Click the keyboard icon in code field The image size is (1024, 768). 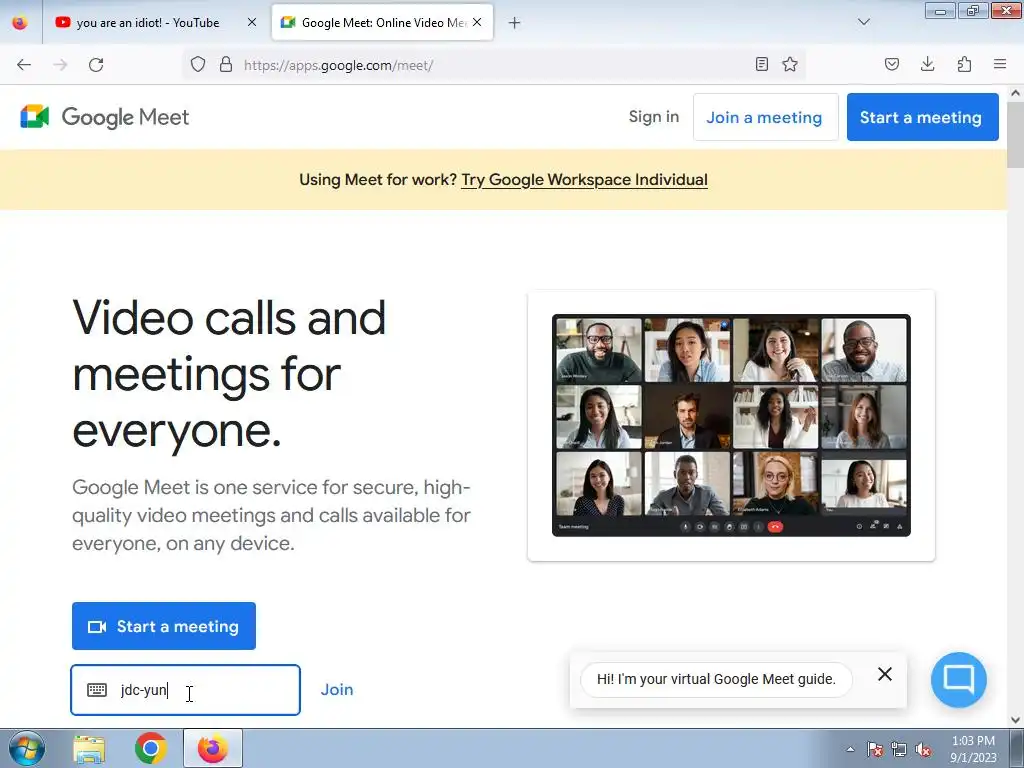[97, 690]
